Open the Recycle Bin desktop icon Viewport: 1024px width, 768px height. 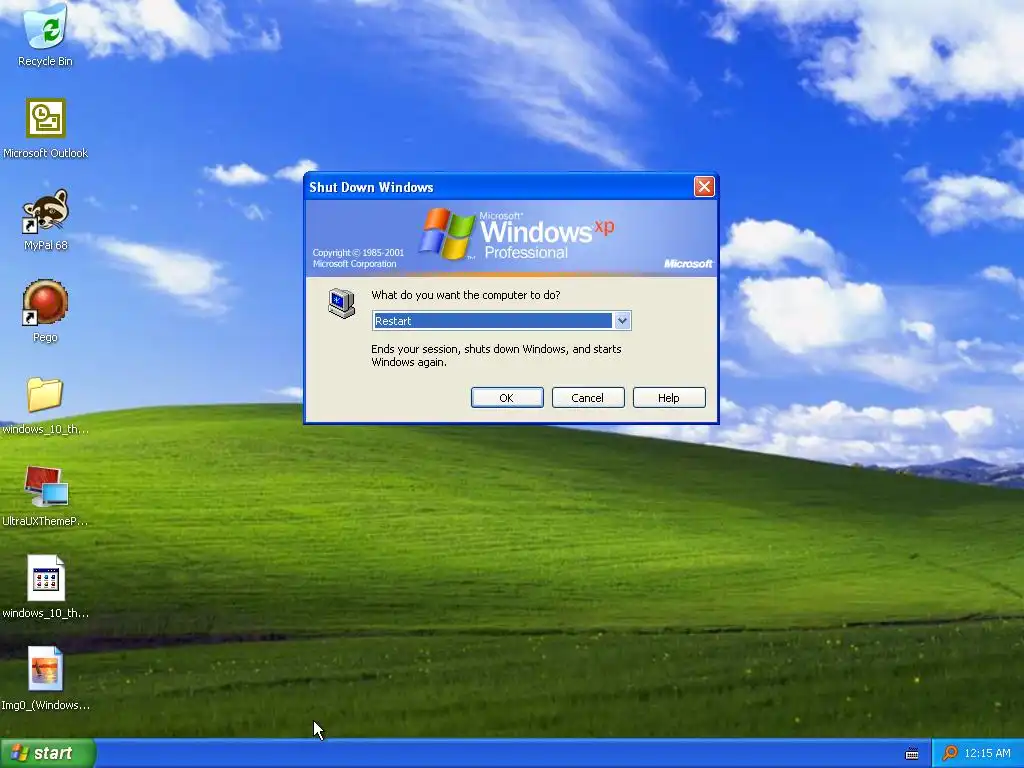[x=45, y=26]
